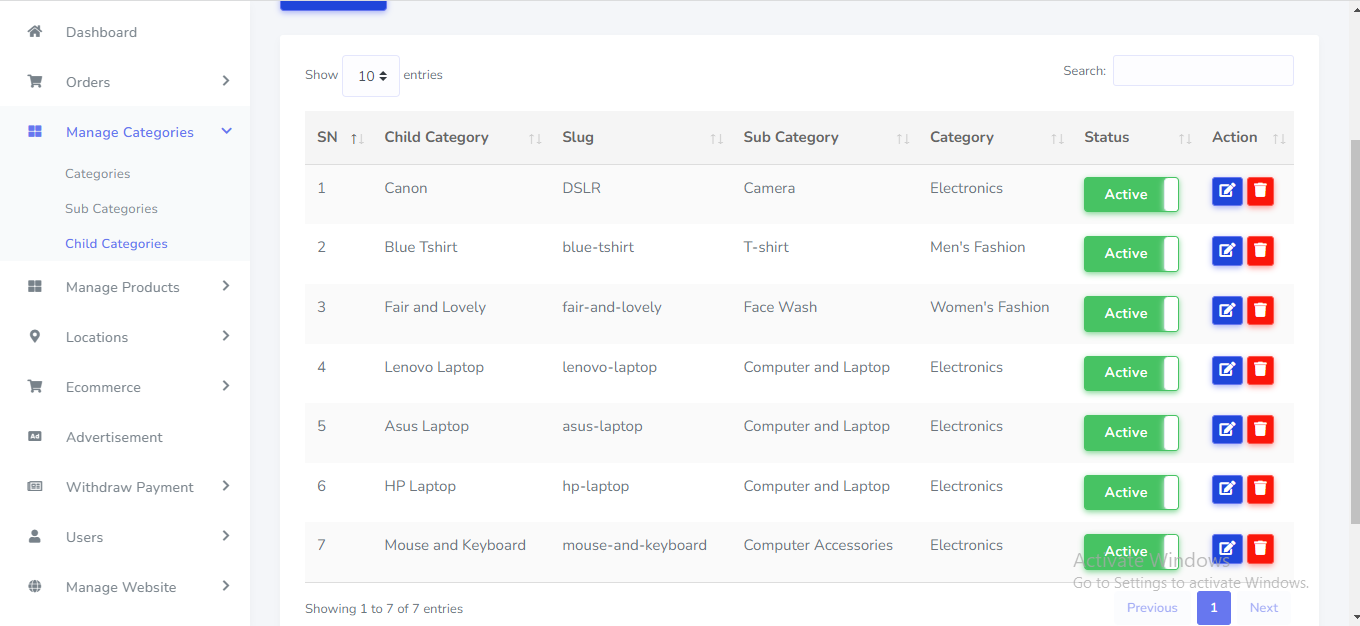Edit the Fair and Lovely child category
This screenshot has height=626, width=1360.
coord(1227,311)
